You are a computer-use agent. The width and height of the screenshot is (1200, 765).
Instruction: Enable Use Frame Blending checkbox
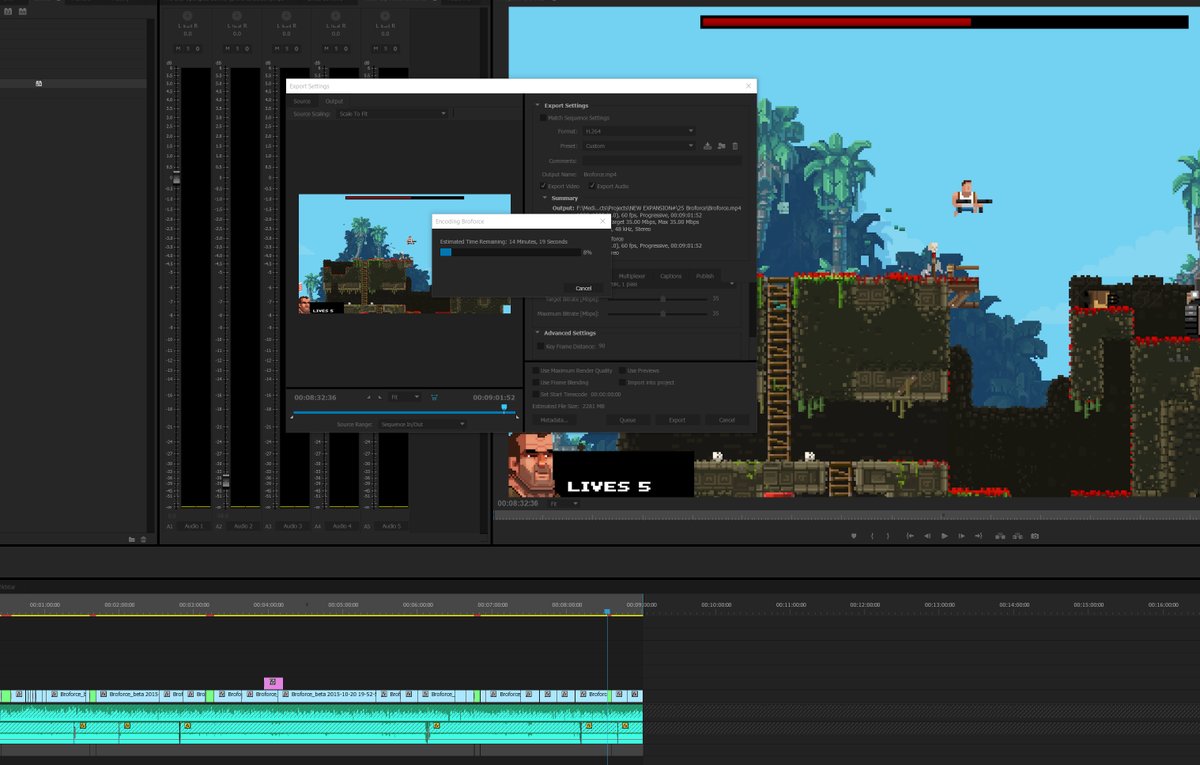[x=535, y=382]
